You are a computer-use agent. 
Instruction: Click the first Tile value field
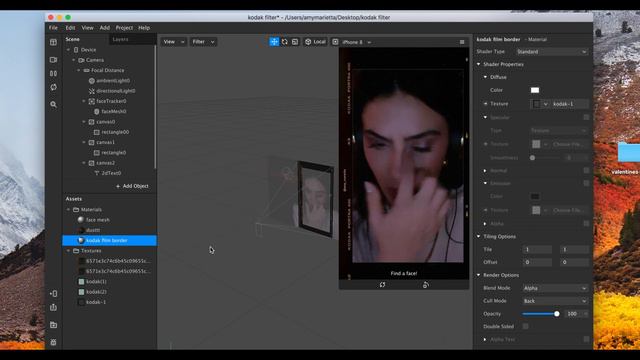click(537, 249)
